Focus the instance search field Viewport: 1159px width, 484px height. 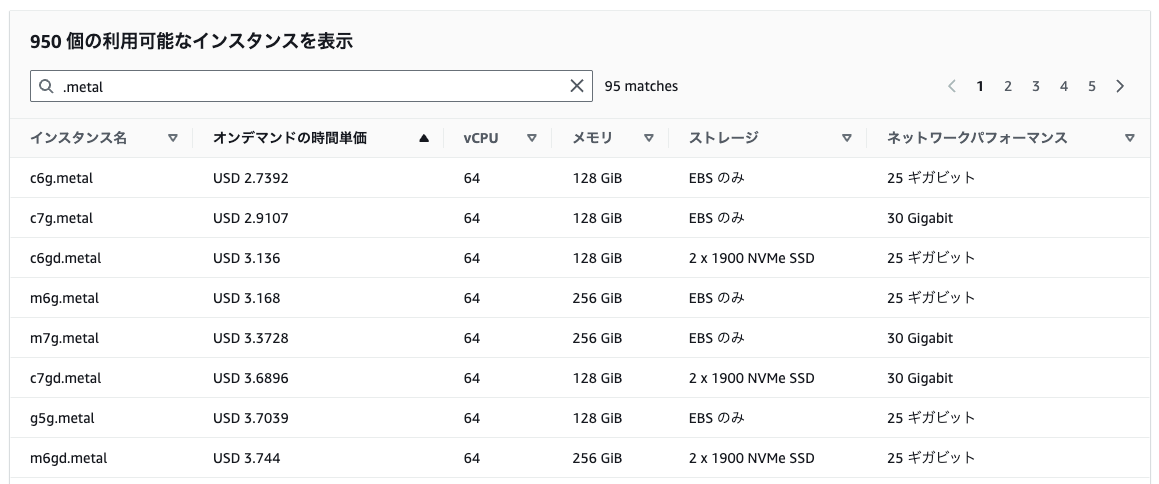pyautogui.click(x=310, y=86)
